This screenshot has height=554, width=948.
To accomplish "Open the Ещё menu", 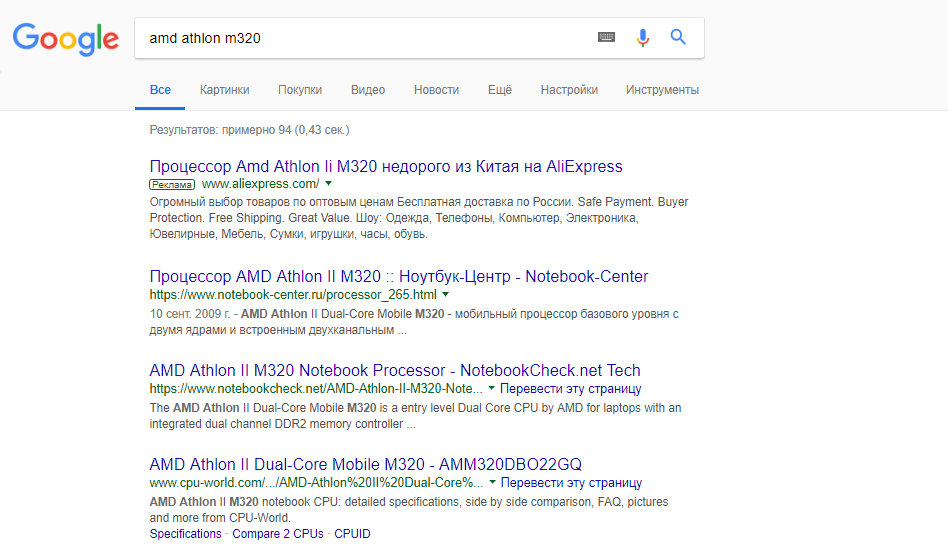I will click(500, 90).
